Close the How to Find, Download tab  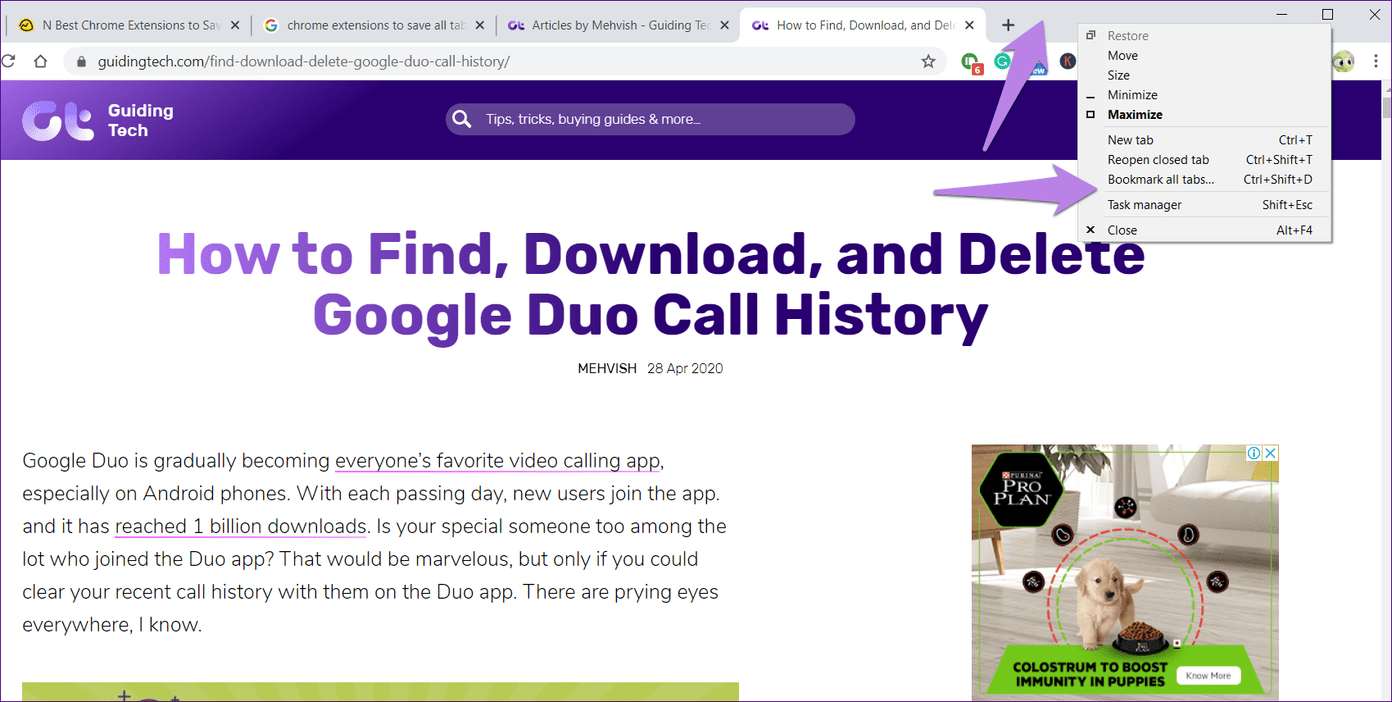(x=969, y=25)
